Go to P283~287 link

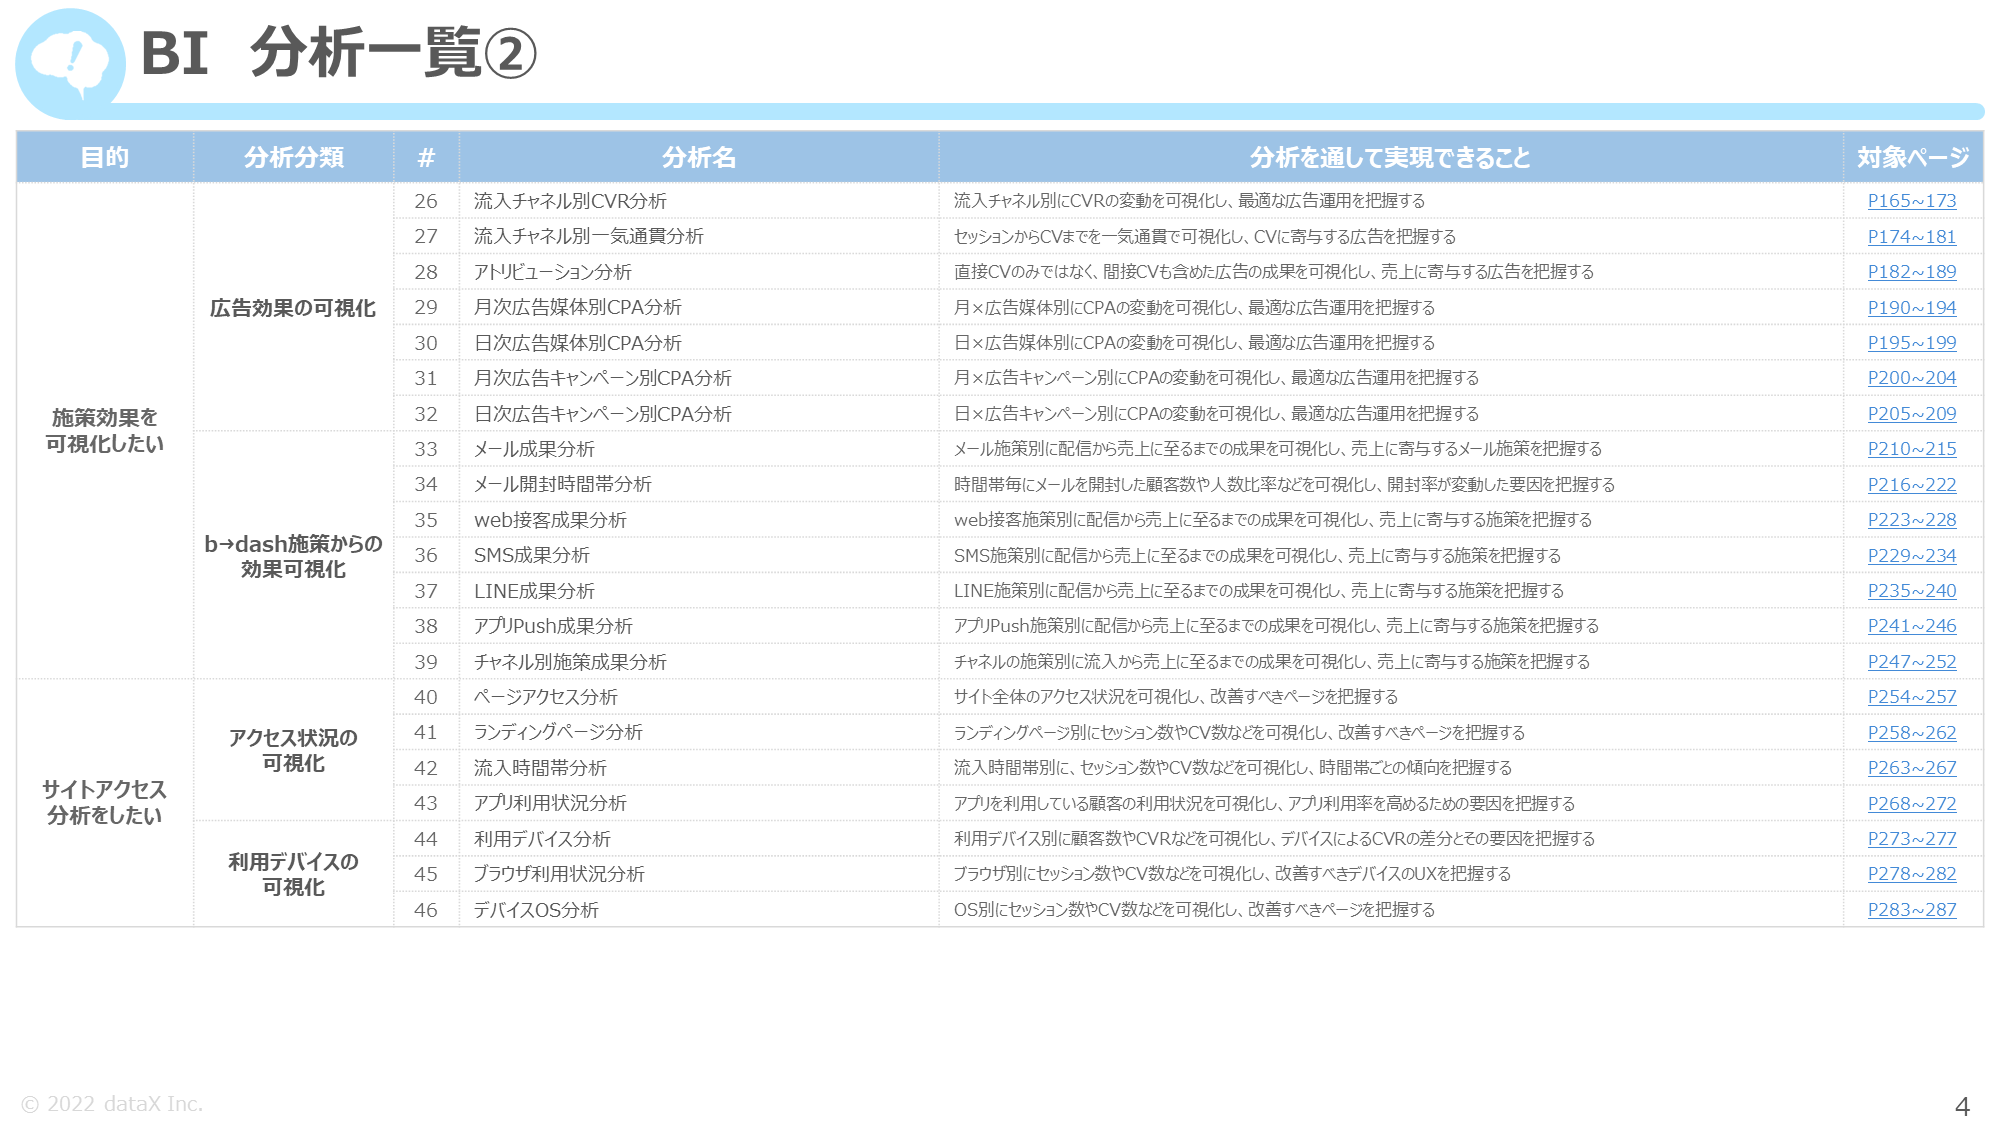1911,910
